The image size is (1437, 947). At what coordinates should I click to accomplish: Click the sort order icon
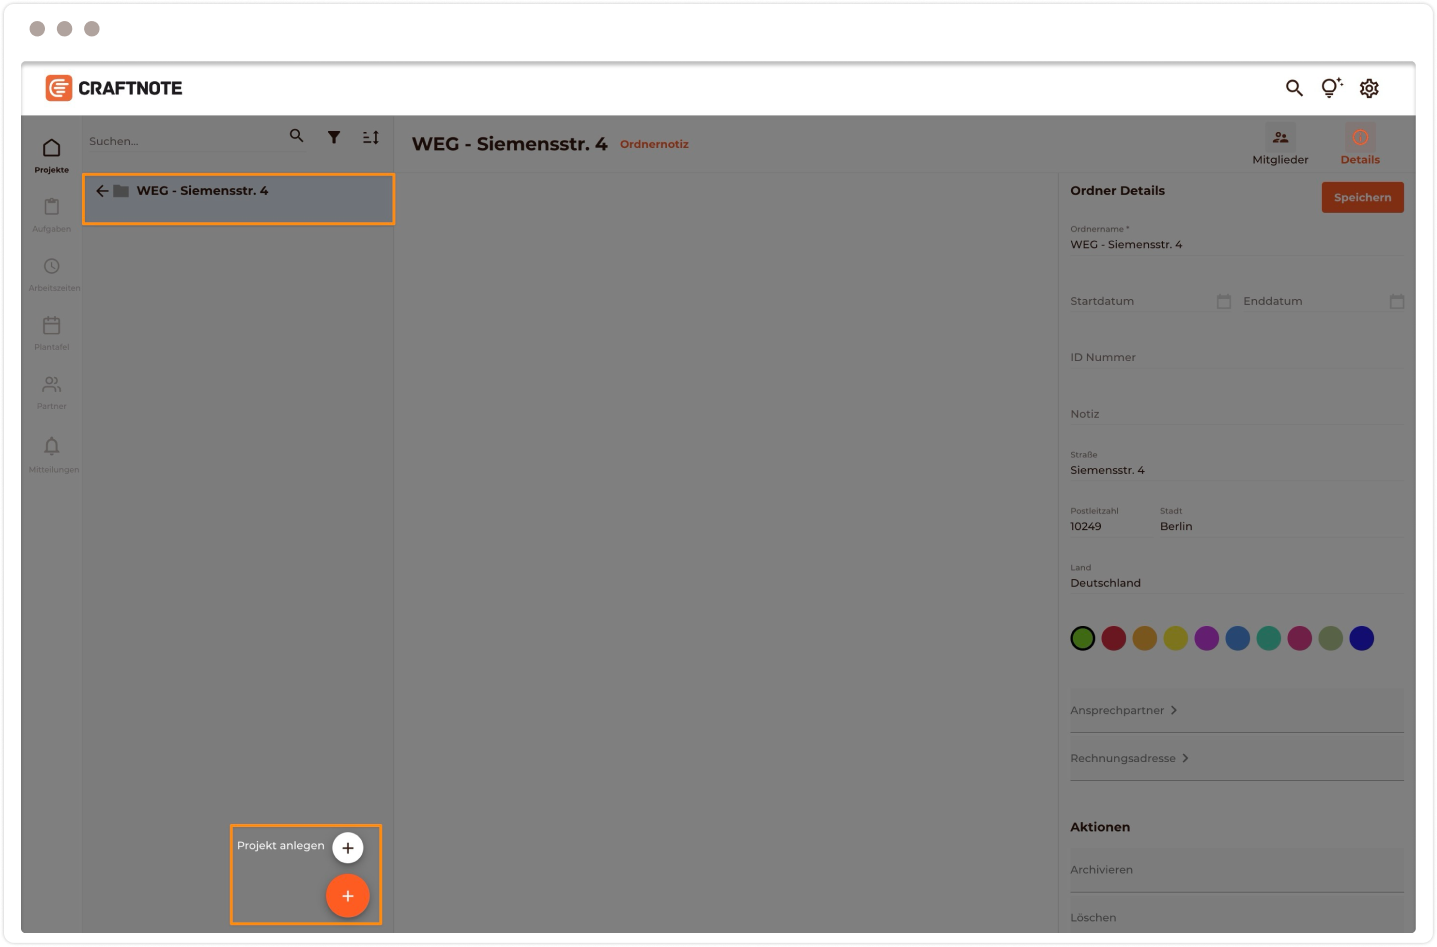pos(371,137)
